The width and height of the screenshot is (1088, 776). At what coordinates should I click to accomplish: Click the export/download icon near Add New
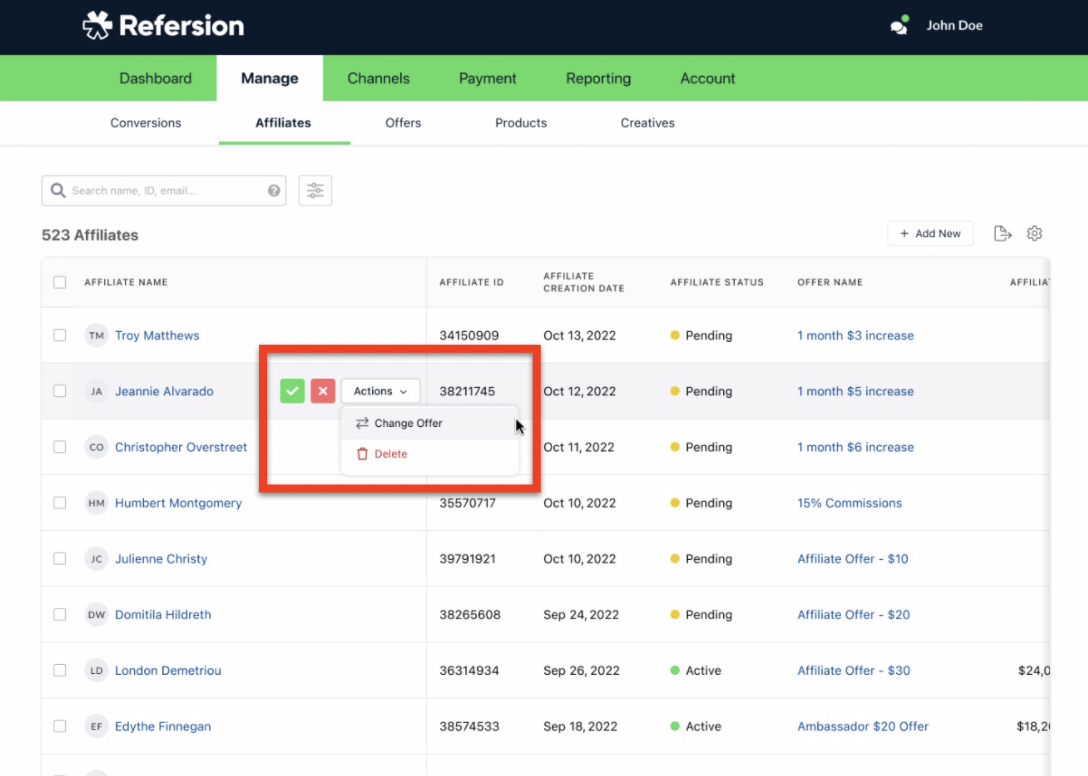coord(1003,233)
